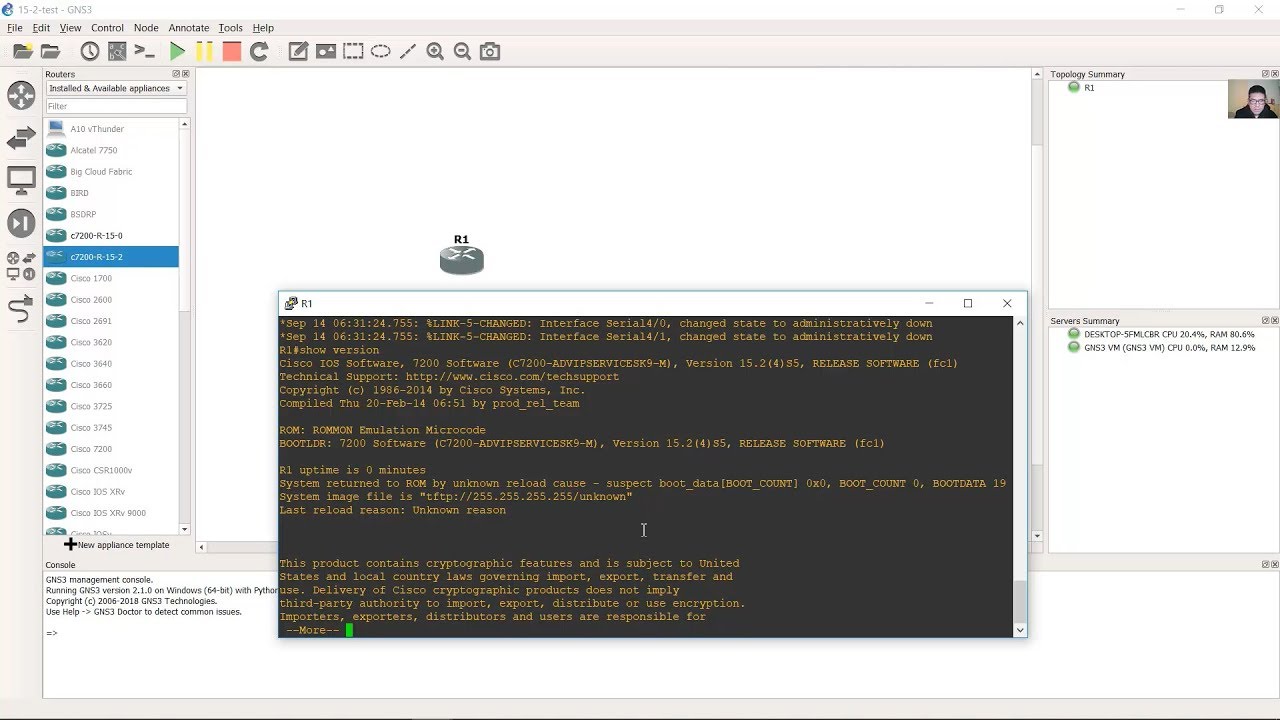Open the Control menu

pos(107,28)
